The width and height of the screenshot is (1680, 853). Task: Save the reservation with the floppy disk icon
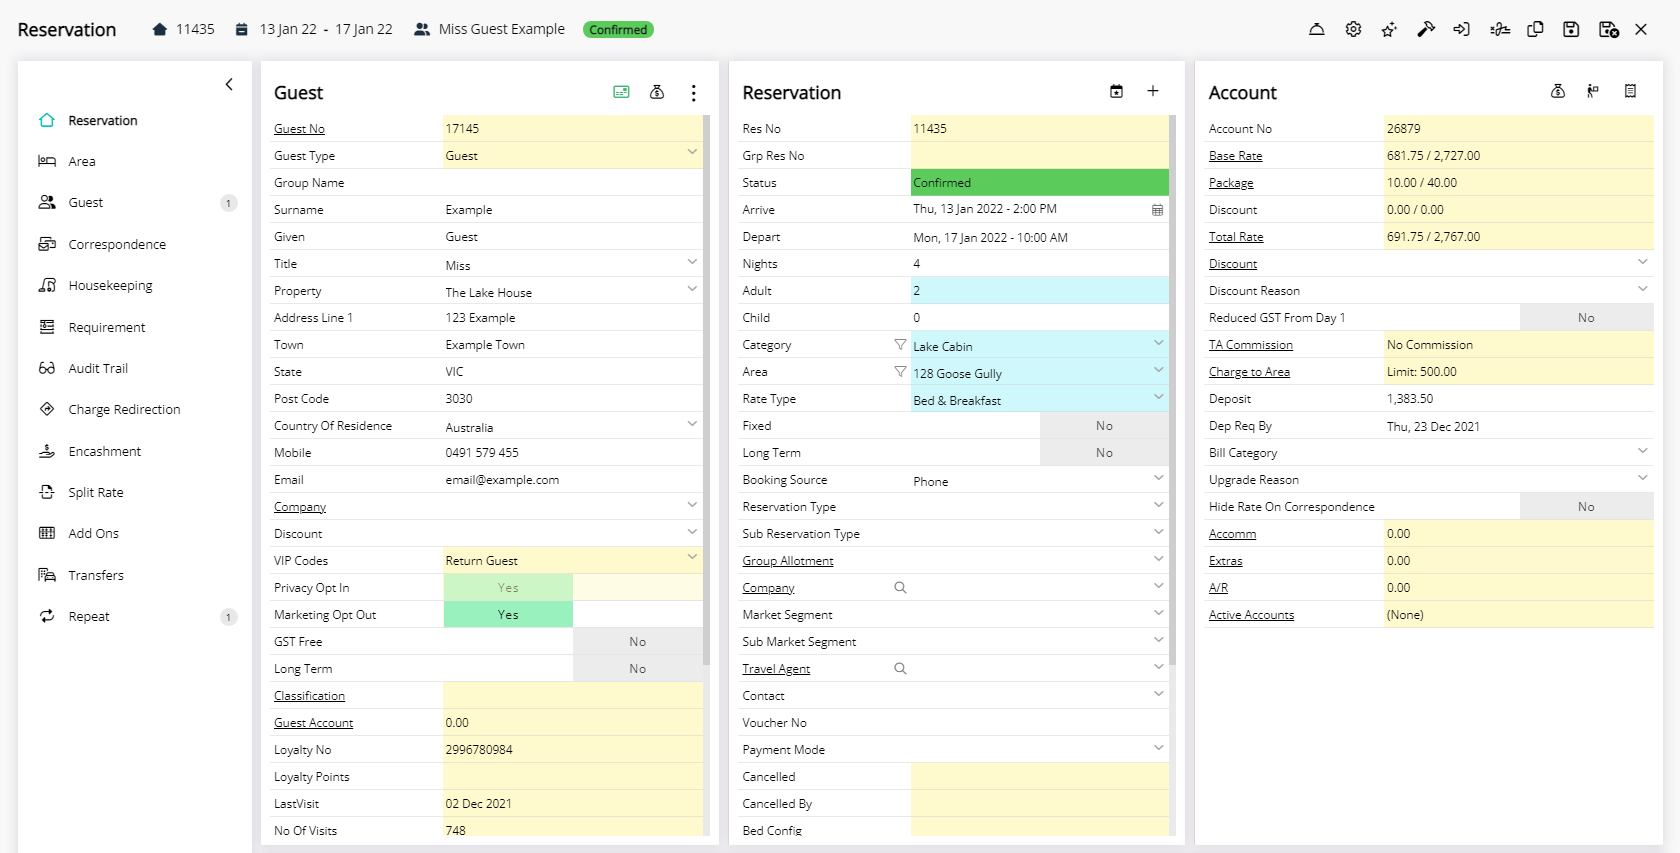(1571, 30)
